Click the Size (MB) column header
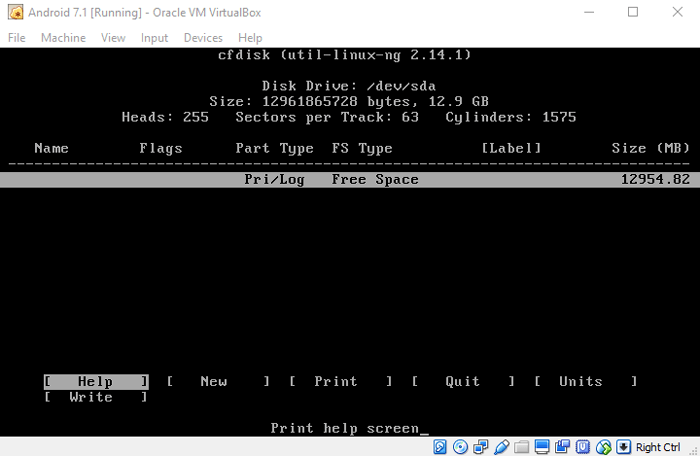 coord(650,148)
